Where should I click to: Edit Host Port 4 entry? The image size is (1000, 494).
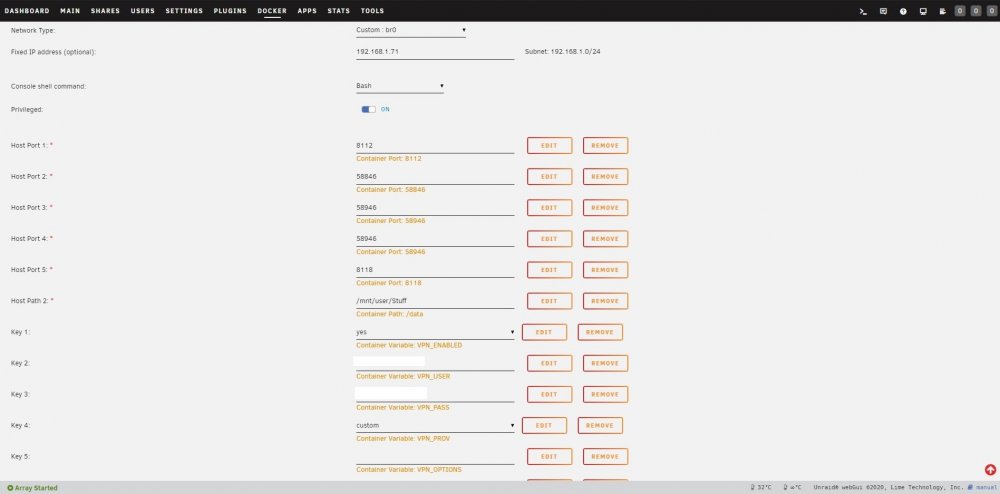[549, 239]
